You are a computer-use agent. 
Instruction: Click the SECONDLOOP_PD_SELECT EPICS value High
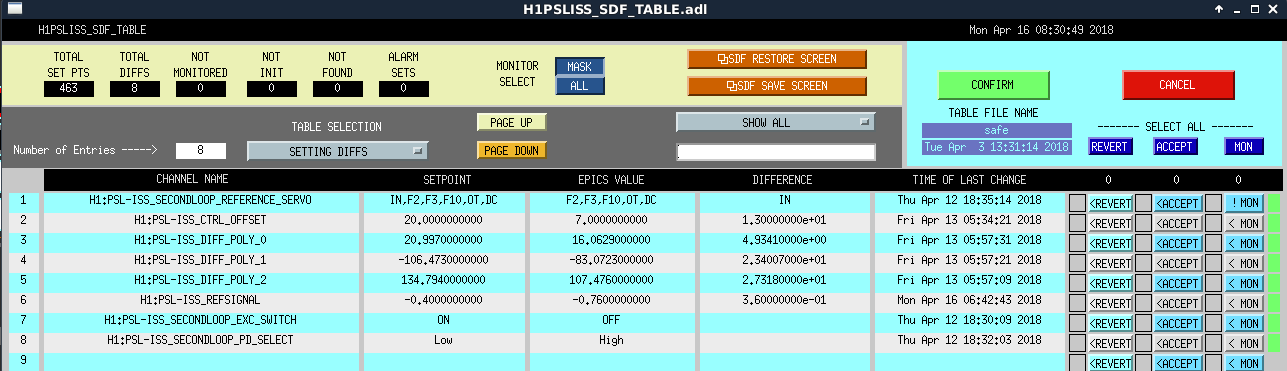611,340
